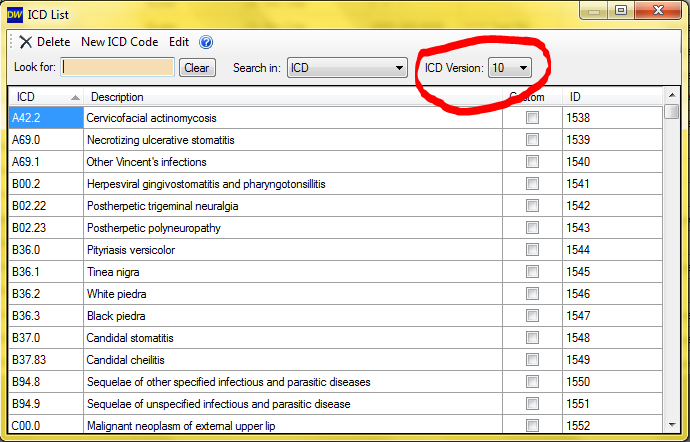Click Cervicofacial actinomycosis description
The width and height of the screenshot is (690, 442).
pyautogui.click(x=151, y=118)
